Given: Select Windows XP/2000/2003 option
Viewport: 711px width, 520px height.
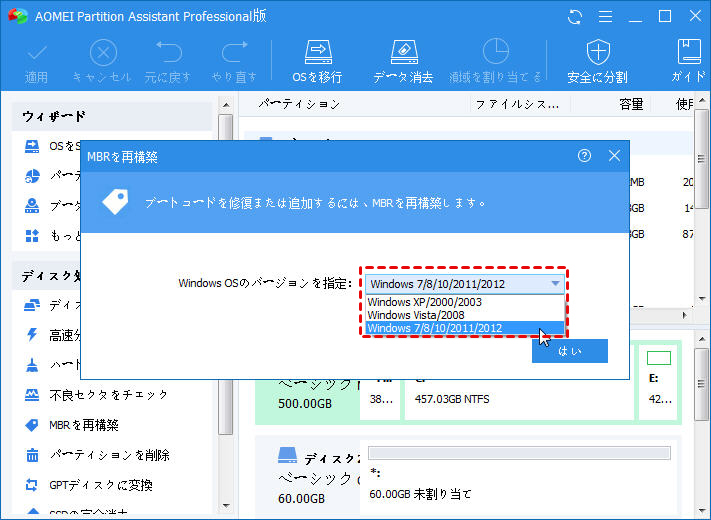Looking at the screenshot, I should (465, 302).
